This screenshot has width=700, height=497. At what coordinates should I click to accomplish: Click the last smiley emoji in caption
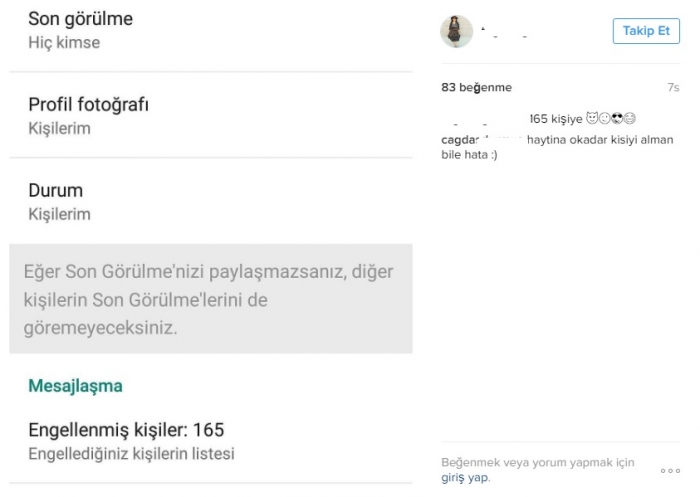[630, 119]
